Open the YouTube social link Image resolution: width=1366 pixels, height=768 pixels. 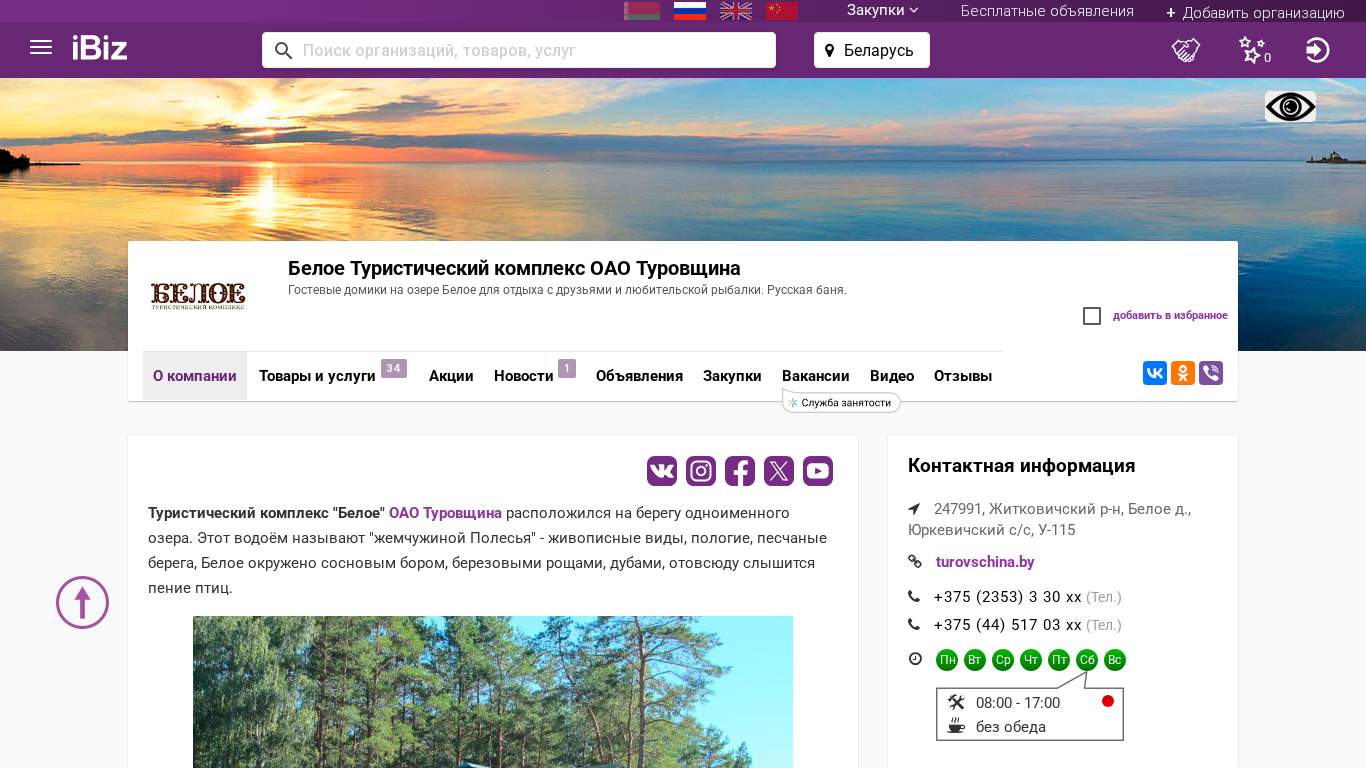click(818, 471)
